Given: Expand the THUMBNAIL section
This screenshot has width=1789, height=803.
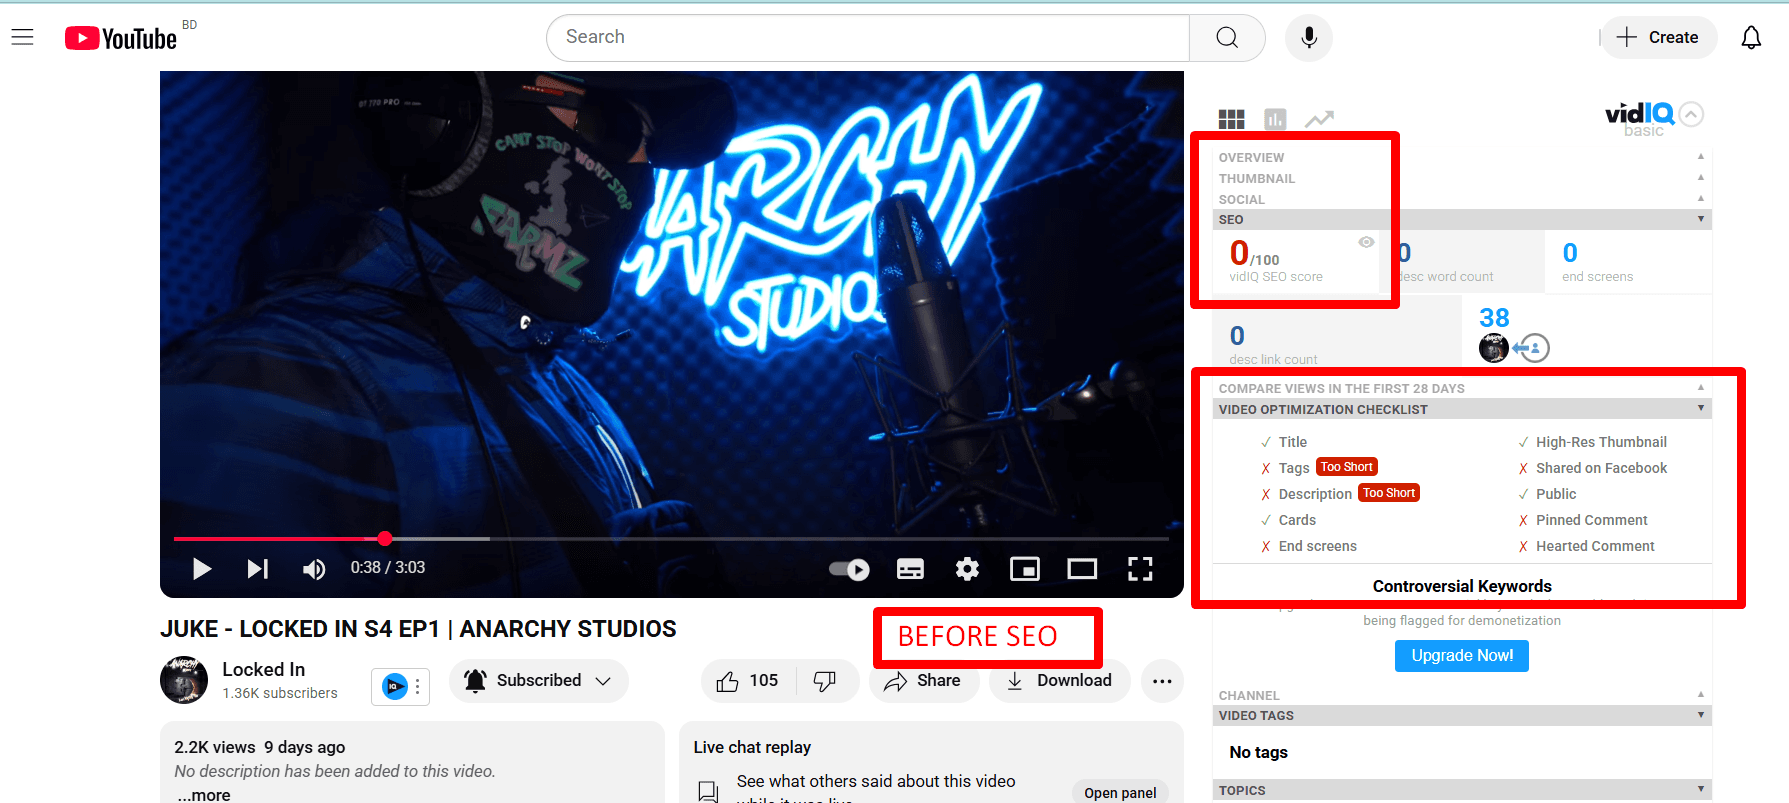Looking at the screenshot, I should 1461,178.
